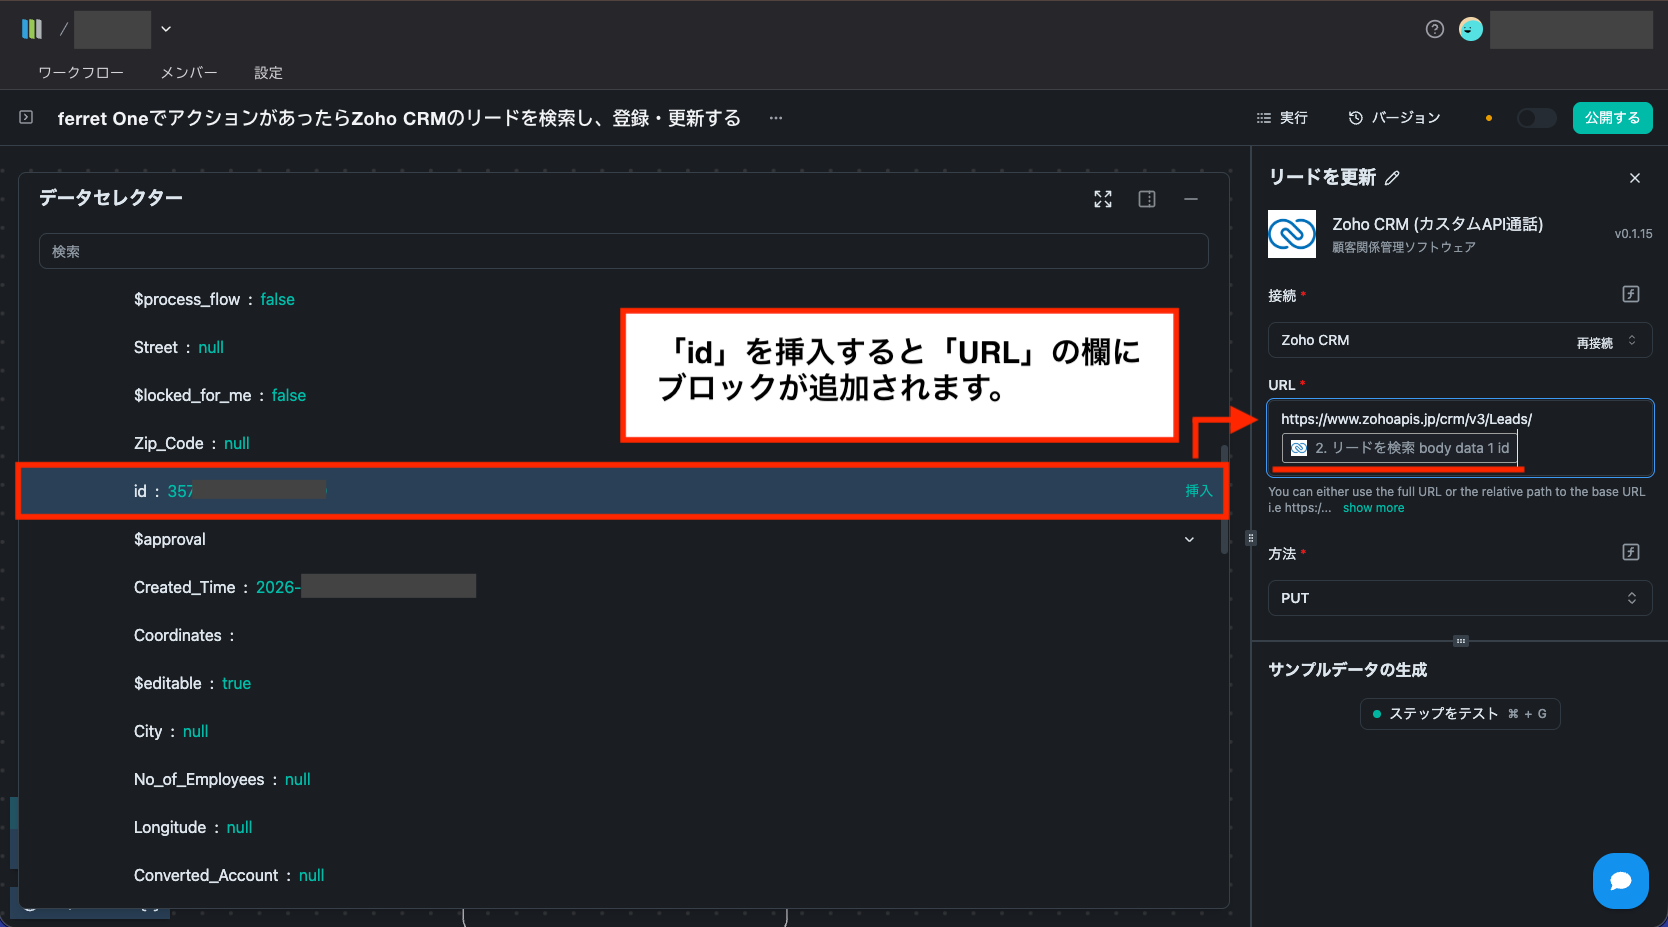Image resolution: width=1668 pixels, height=927 pixels.
Task: Expand data selector to fullscreen
Action: click(x=1103, y=199)
